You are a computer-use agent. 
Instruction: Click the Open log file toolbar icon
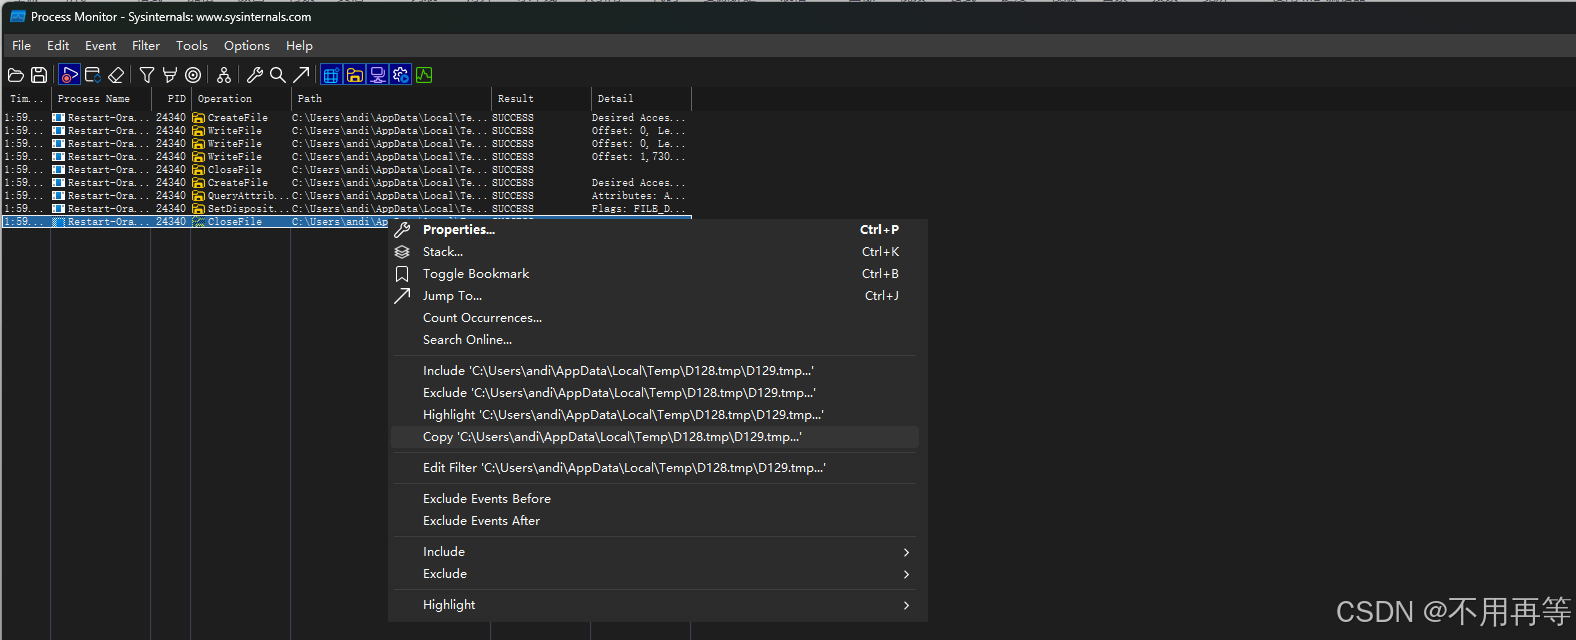coord(16,75)
